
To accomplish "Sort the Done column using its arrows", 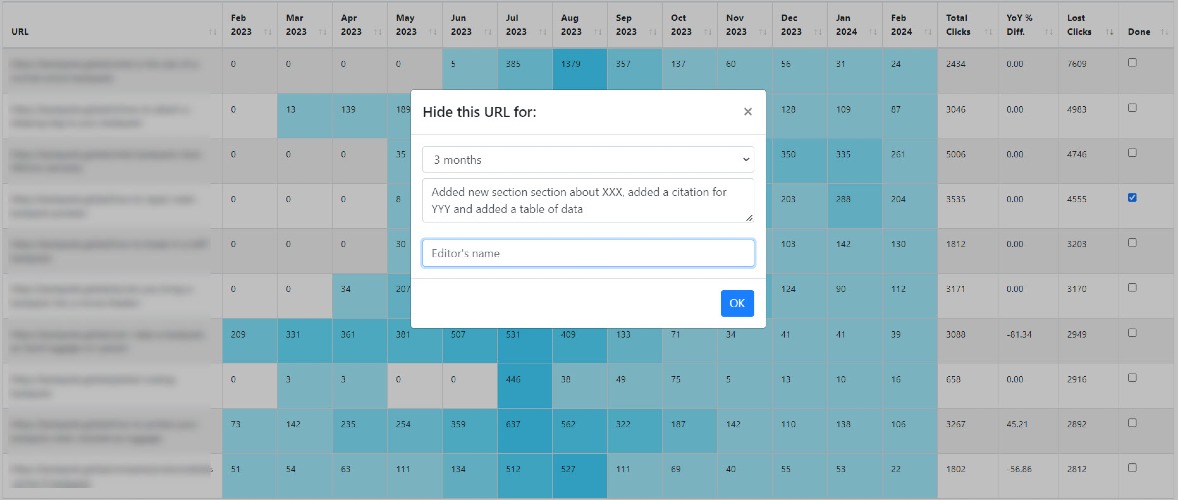I will [1164, 32].
